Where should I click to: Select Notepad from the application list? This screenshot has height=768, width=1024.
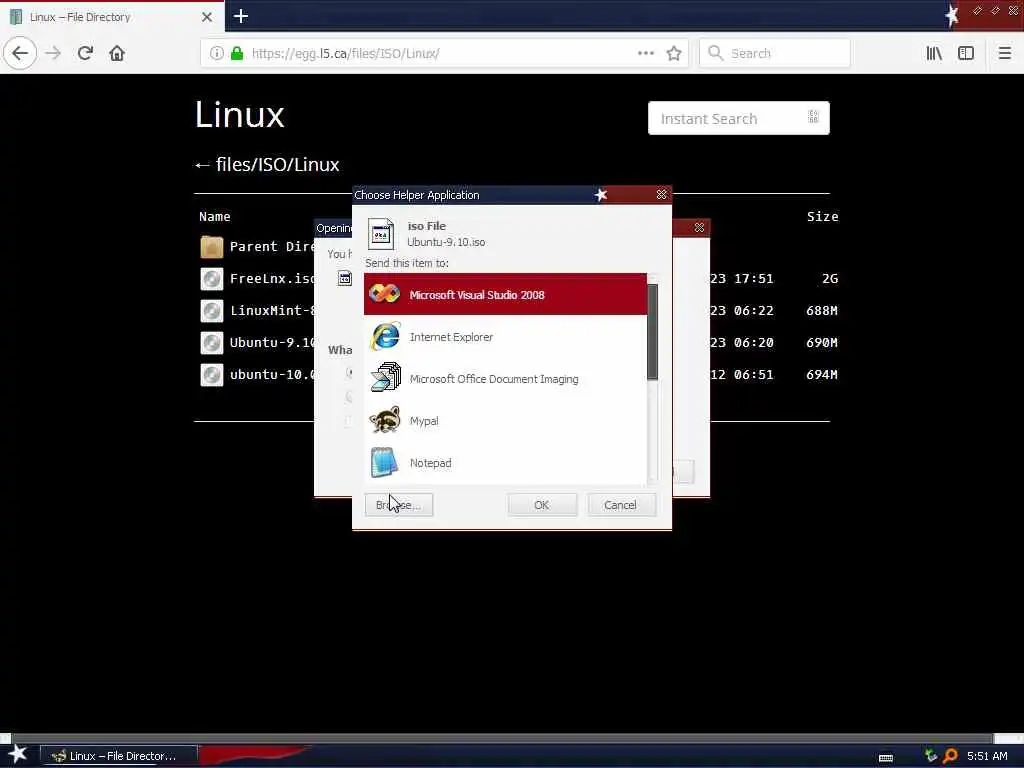click(505, 463)
